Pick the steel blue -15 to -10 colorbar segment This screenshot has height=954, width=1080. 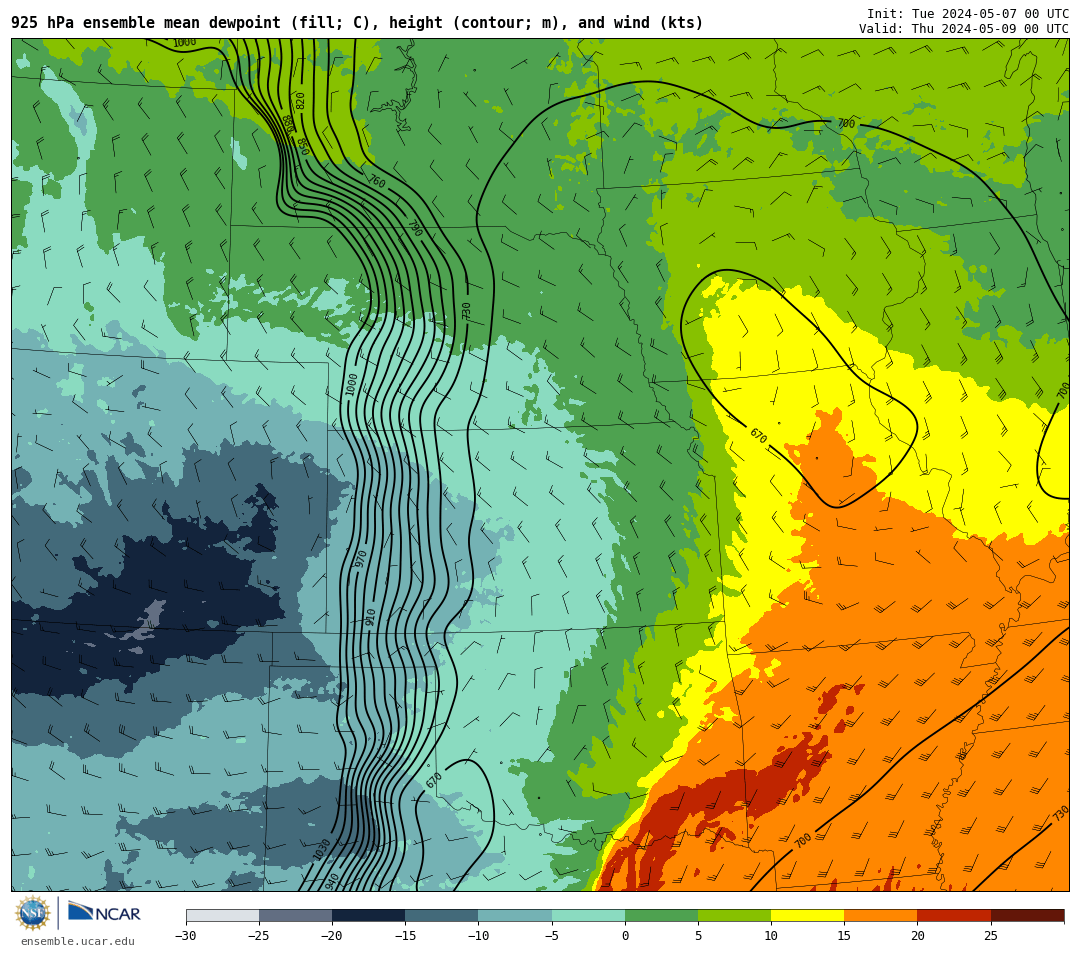(442, 916)
